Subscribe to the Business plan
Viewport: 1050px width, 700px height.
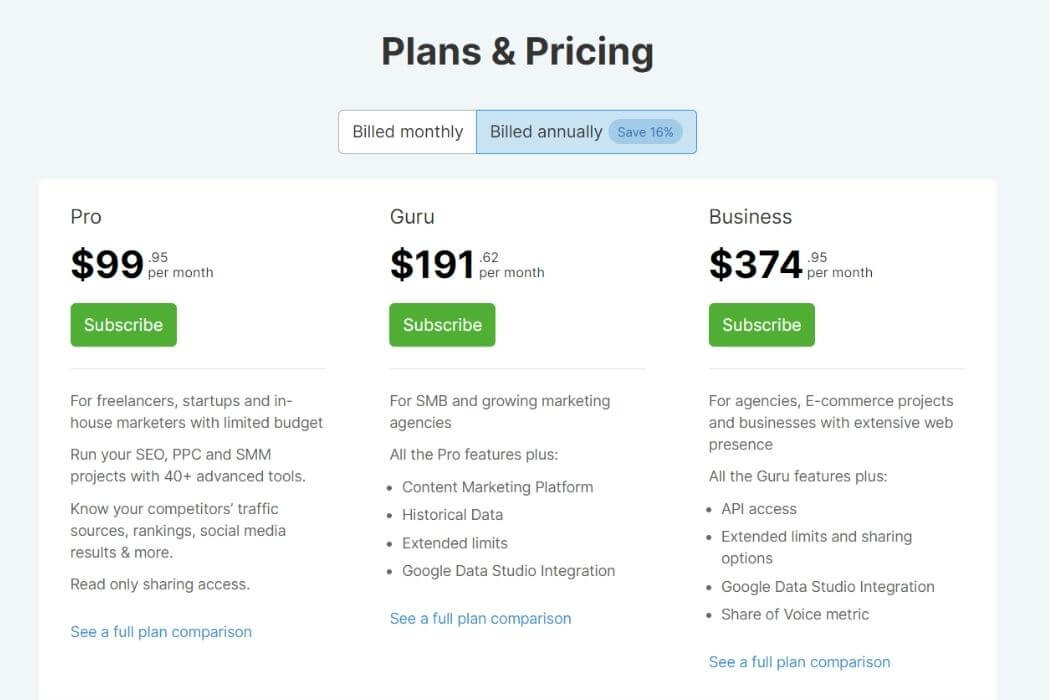761,325
